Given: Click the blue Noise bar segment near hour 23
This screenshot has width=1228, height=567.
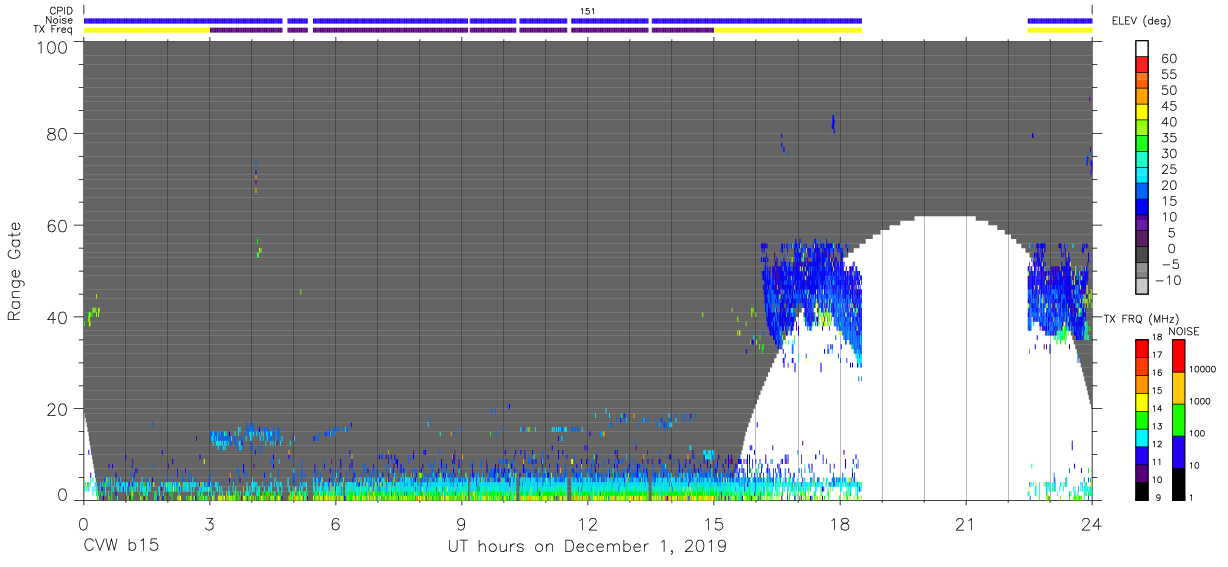Looking at the screenshot, I should [x=1060, y=20].
